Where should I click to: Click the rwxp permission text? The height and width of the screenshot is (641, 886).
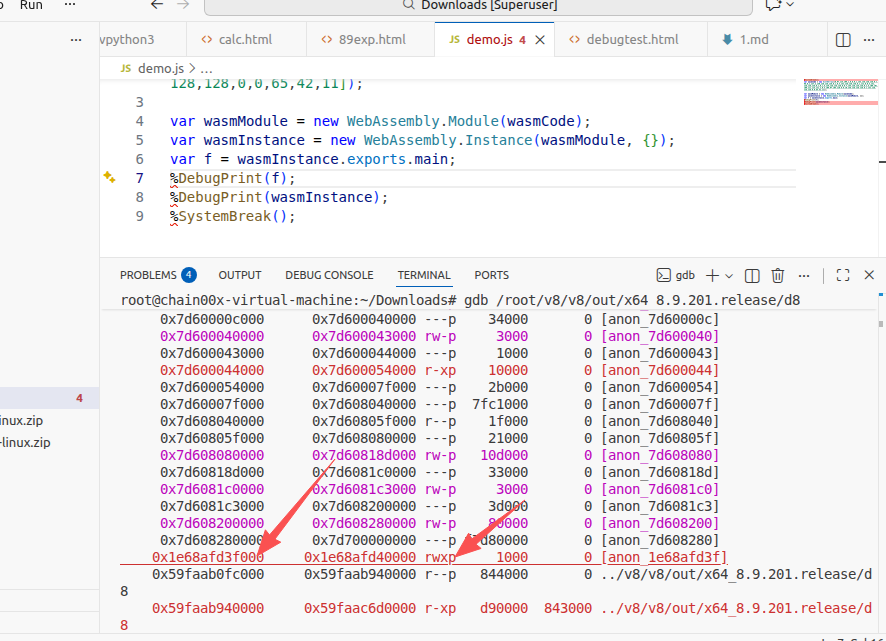click(x=440, y=557)
